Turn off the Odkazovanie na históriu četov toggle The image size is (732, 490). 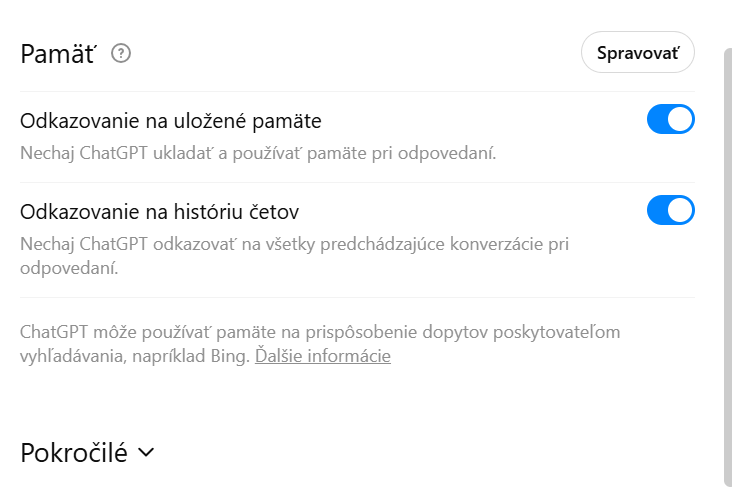[x=670, y=211]
